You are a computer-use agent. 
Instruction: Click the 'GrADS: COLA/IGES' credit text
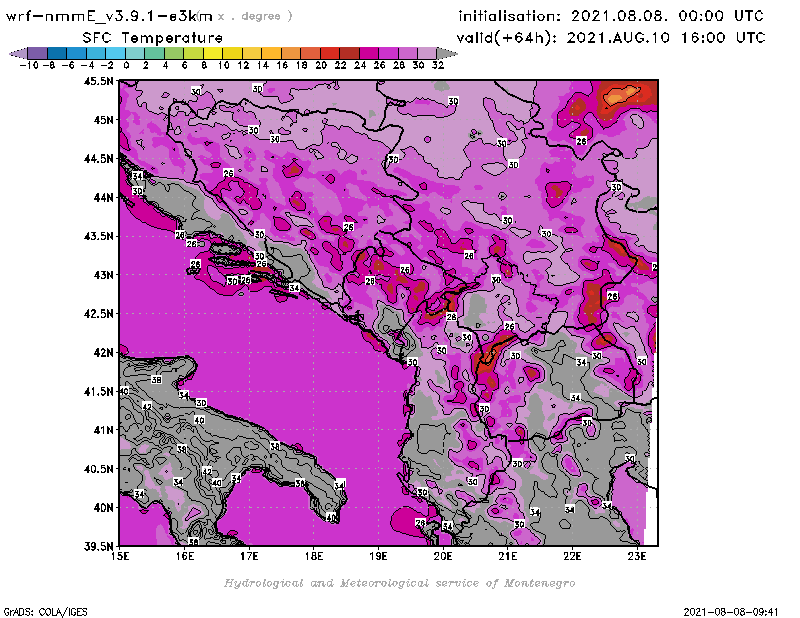45,612
